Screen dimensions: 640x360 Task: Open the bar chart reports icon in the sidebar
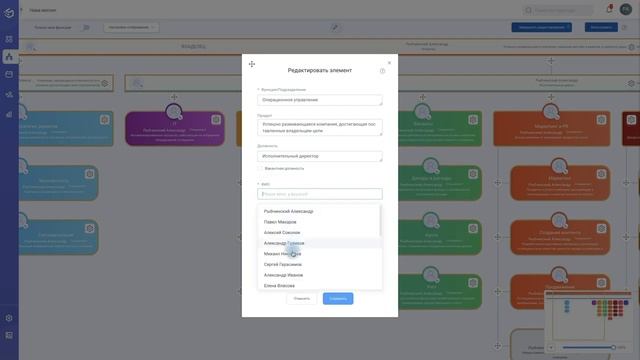point(9,114)
